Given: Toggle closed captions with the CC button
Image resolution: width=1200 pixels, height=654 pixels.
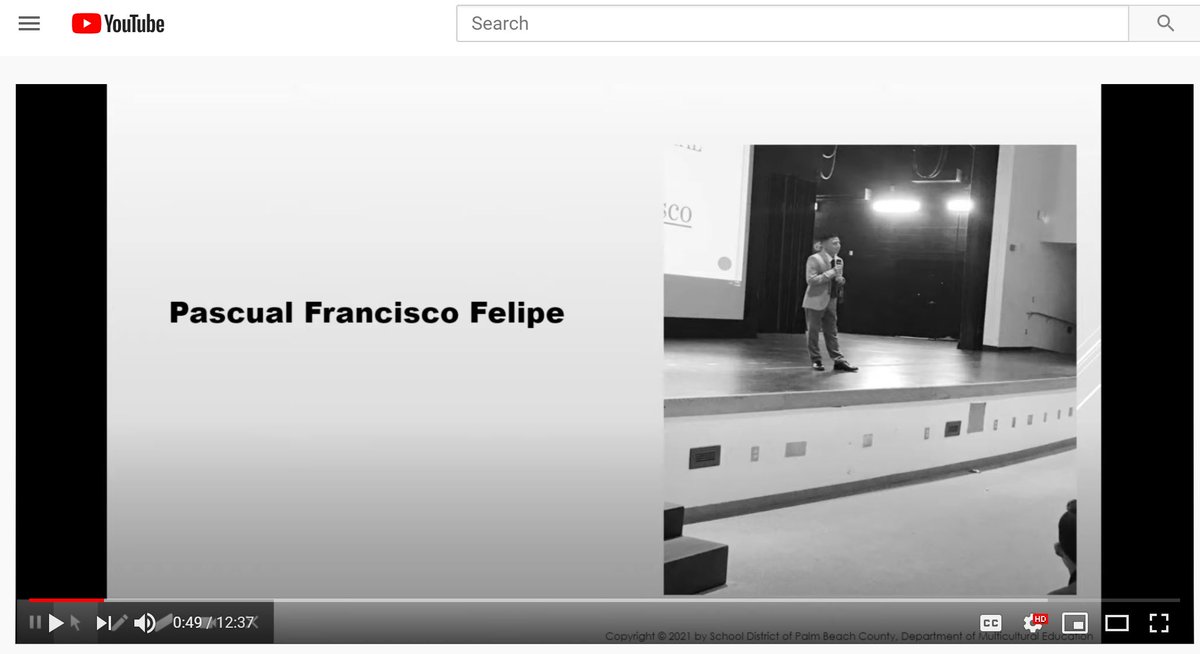Looking at the screenshot, I should tap(990, 623).
